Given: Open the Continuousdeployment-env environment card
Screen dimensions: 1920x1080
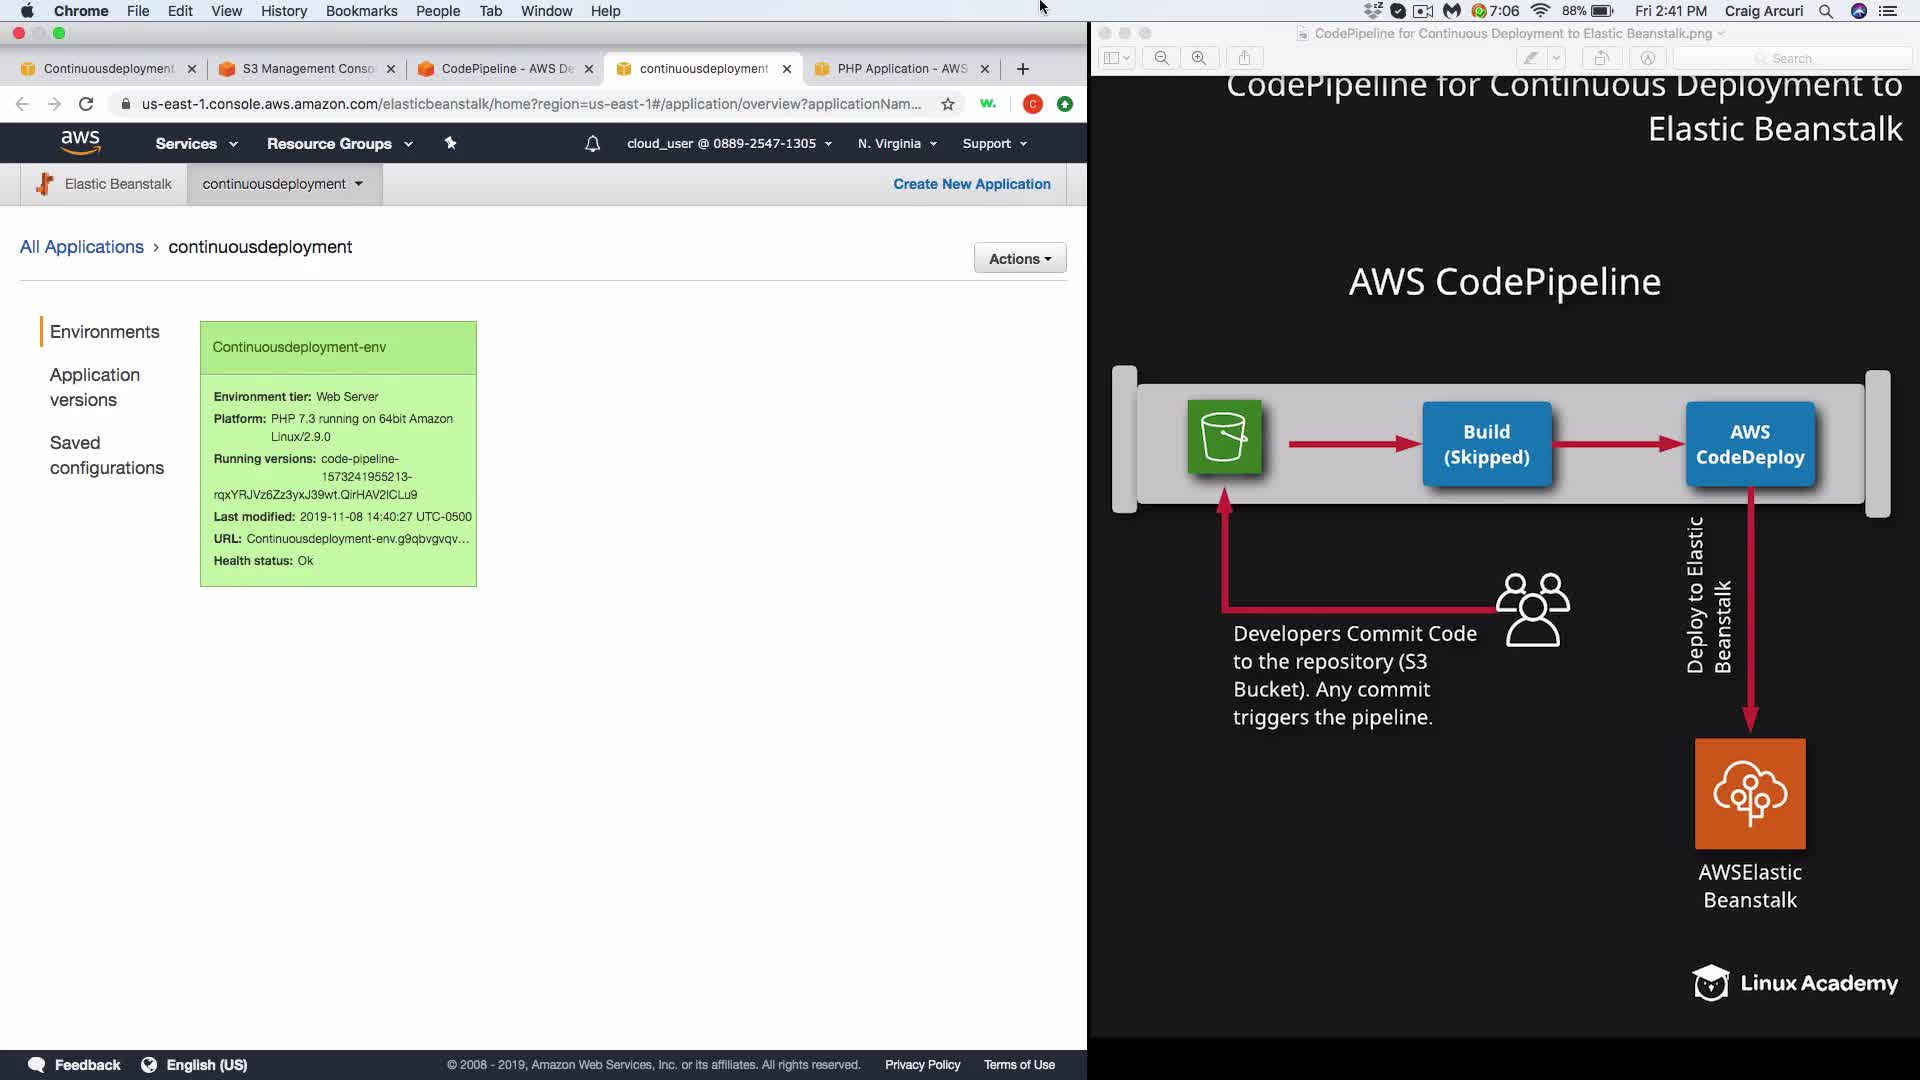Looking at the screenshot, I should pyautogui.click(x=299, y=347).
